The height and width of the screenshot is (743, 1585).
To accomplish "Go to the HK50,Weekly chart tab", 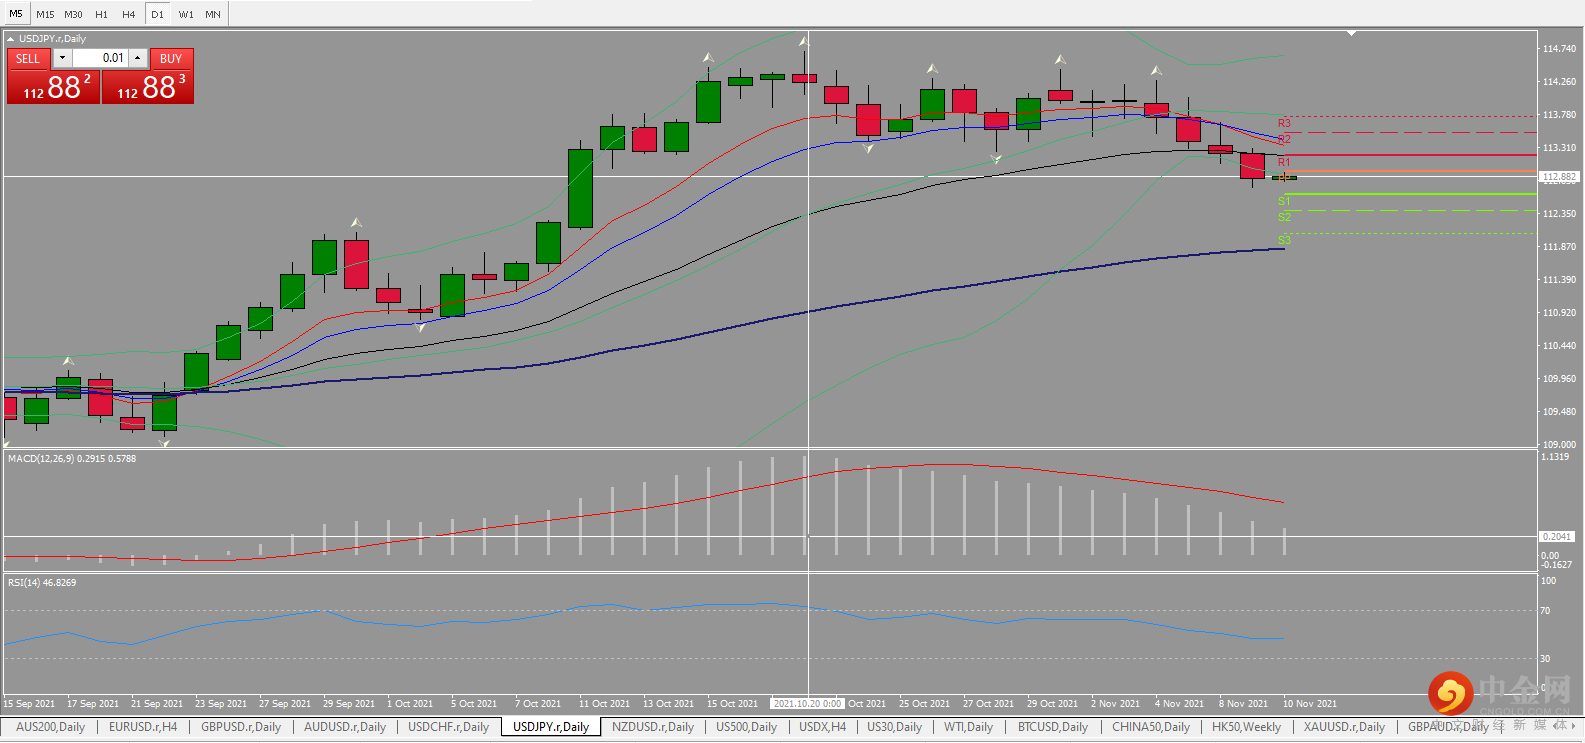I will pos(1246,727).
